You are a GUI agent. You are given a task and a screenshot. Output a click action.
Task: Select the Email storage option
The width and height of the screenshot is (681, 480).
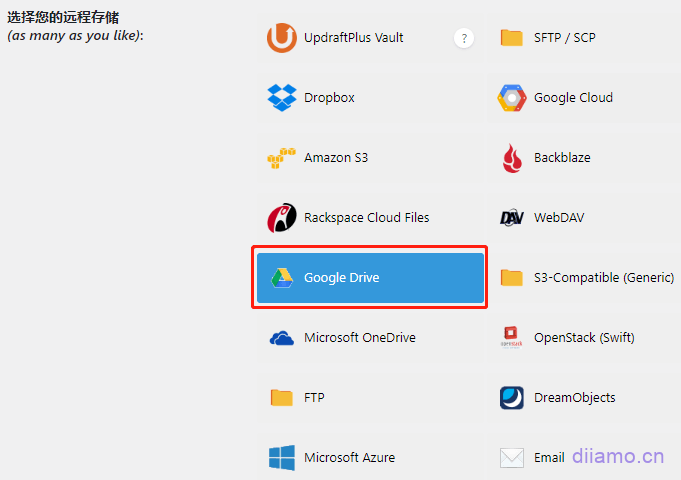tap(549, 458)
